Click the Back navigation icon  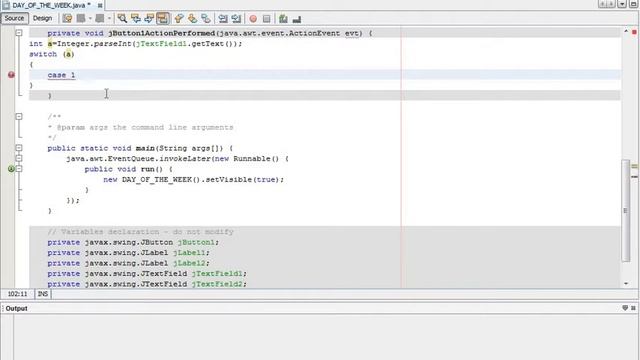(81, 18)
